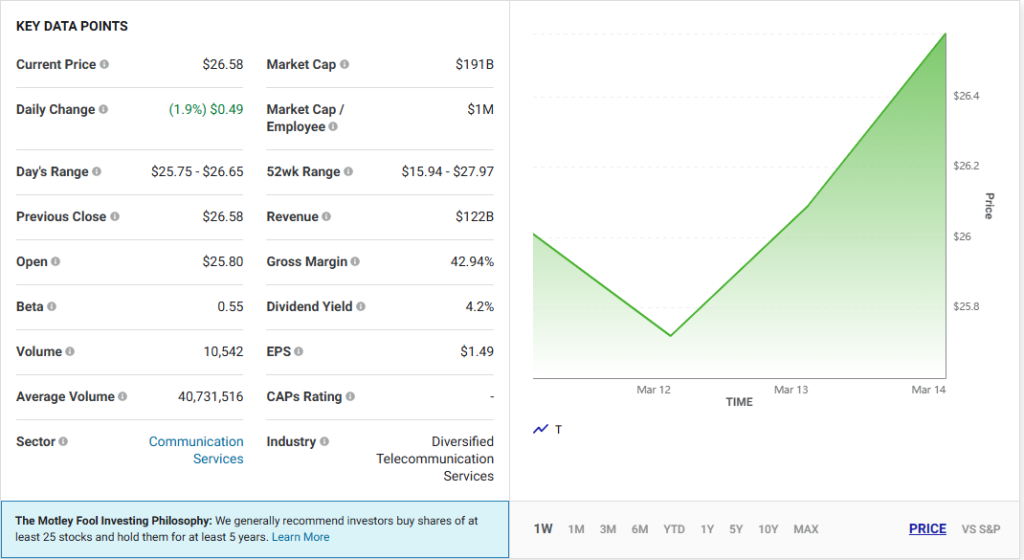Click info icon beside Open

[x=56, y=261]
